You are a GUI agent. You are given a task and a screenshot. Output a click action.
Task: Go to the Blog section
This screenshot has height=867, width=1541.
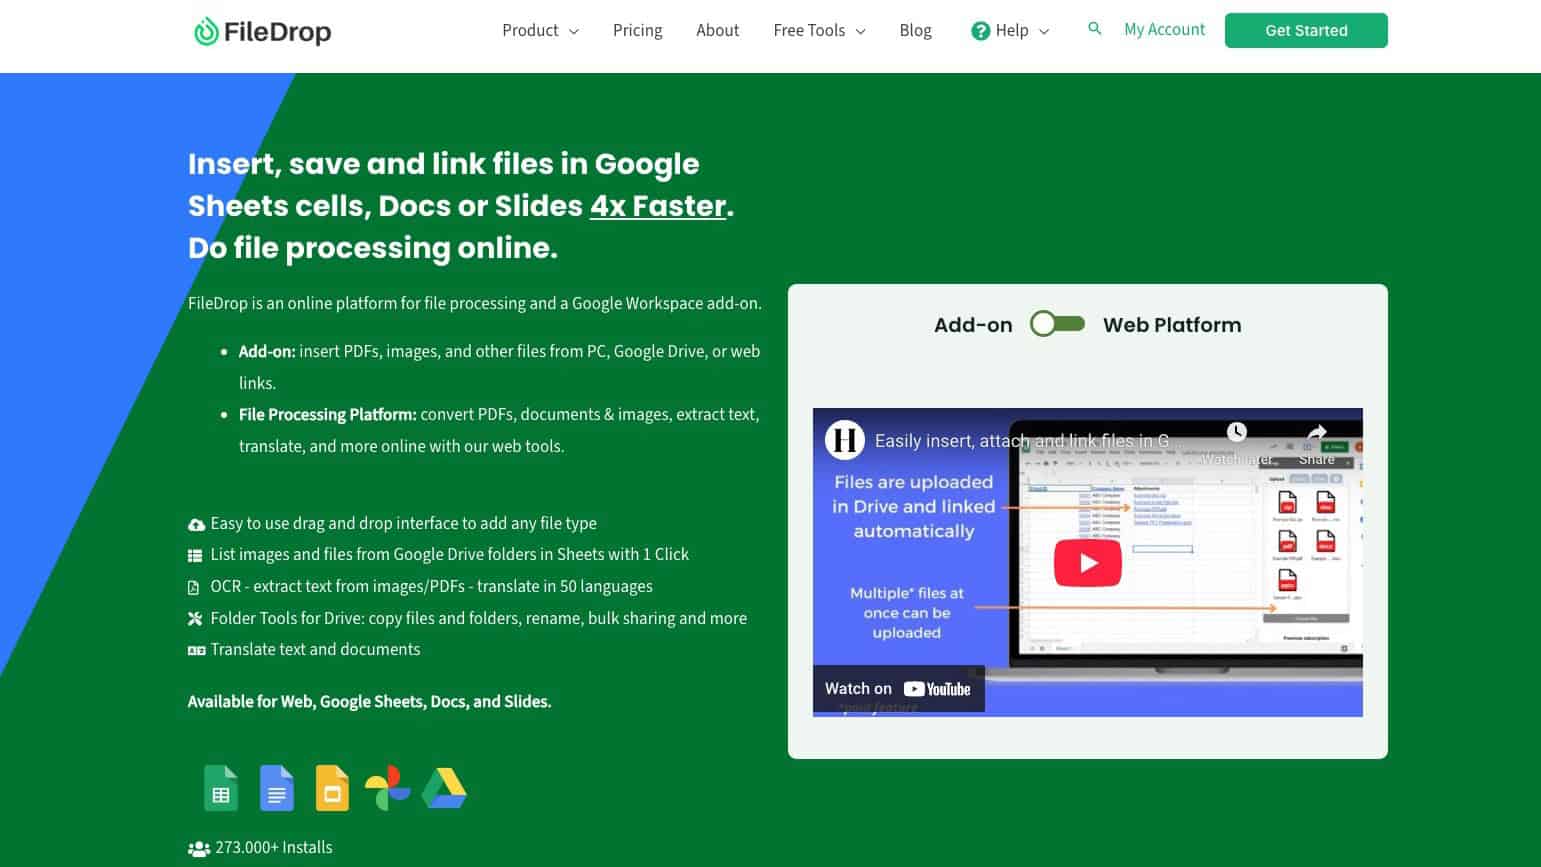[915, 30]
